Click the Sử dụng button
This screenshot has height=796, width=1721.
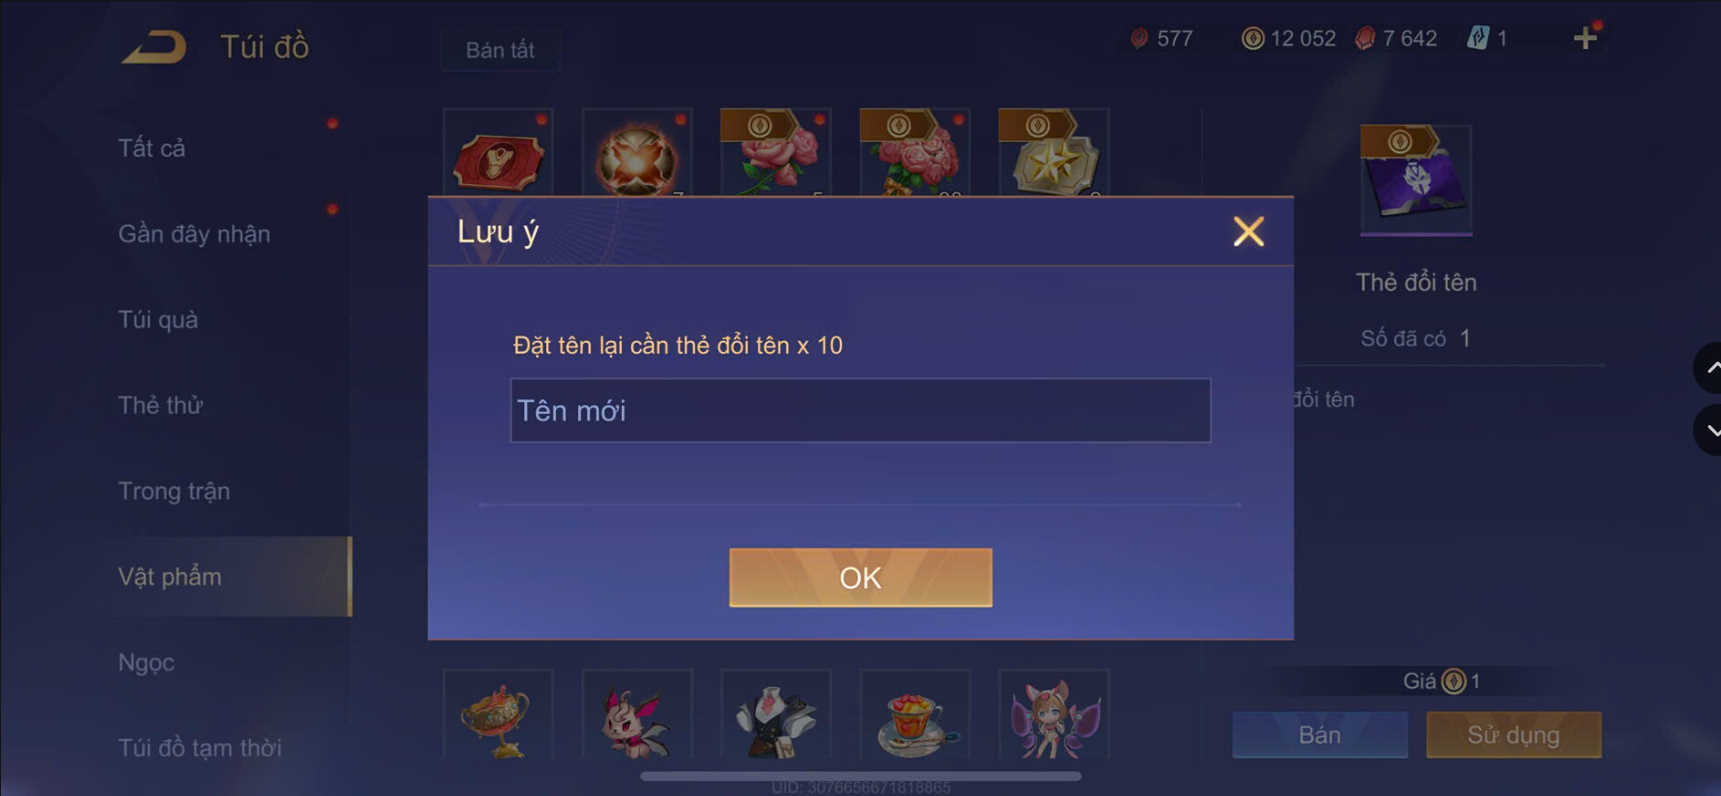[1513, 735]
